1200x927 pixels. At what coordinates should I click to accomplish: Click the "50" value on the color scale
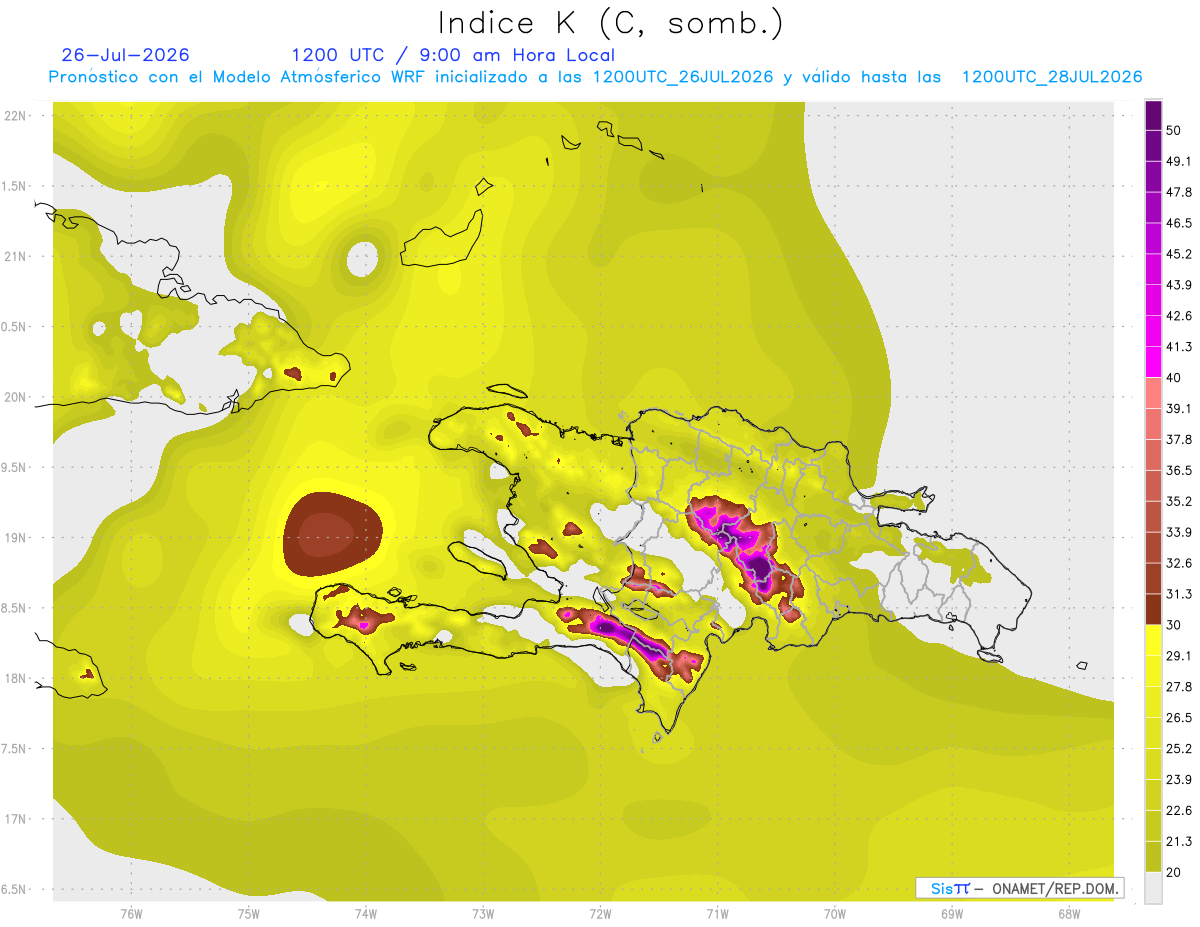click(1176, 130)
